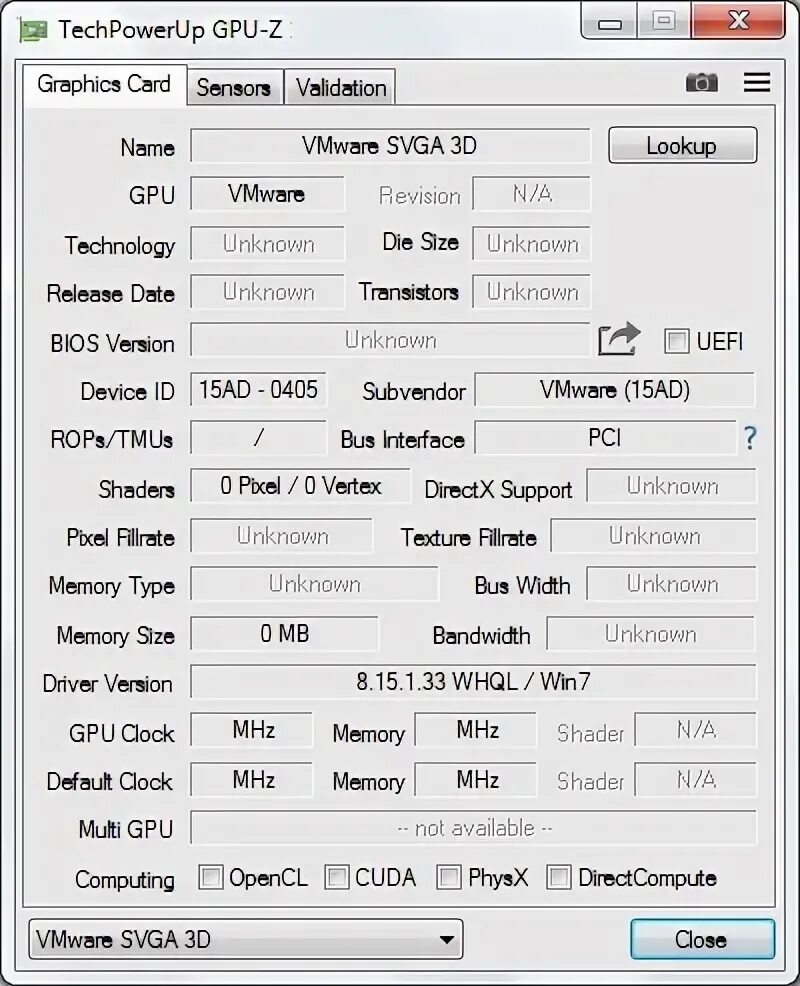Click the Pixel Fillrate Unknown field

282,536
